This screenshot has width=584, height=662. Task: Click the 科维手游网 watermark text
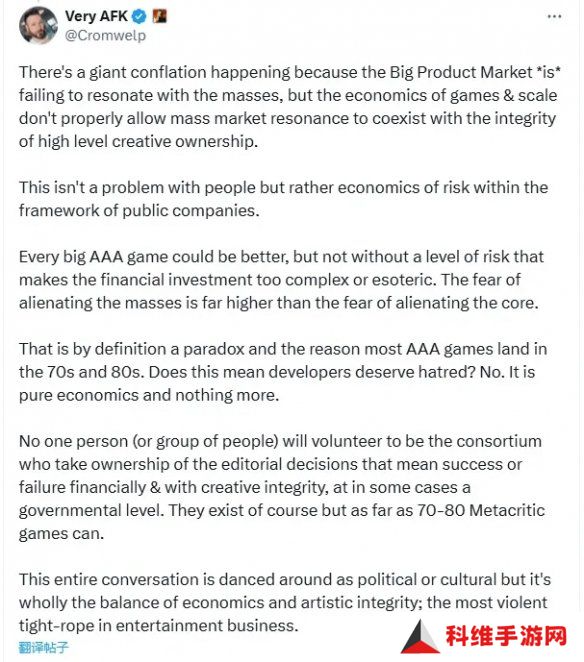506,636
